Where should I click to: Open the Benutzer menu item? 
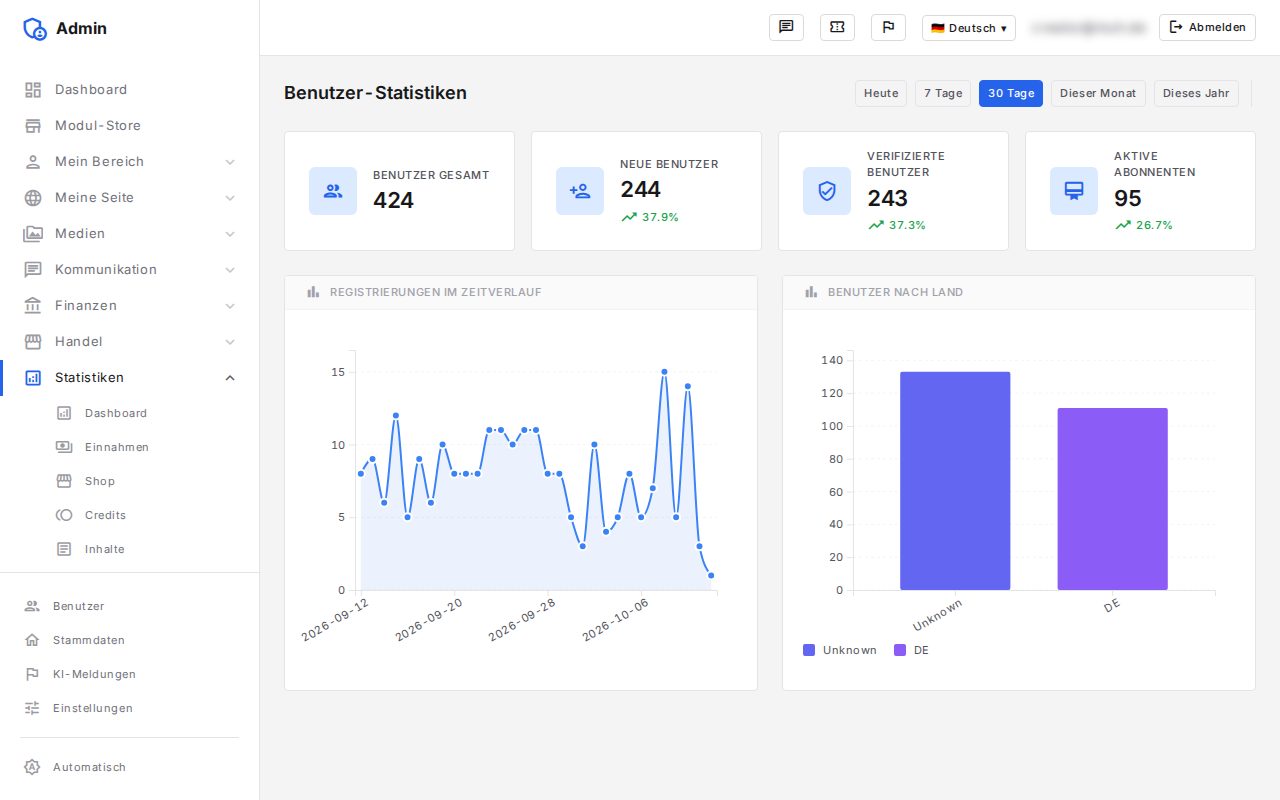pos(129,606)
